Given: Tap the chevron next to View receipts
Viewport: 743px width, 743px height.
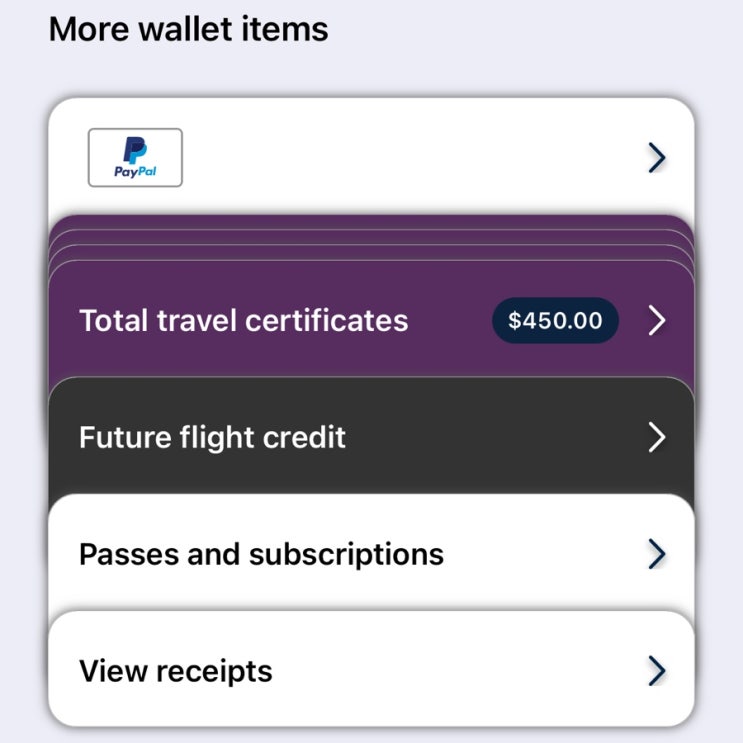Looking at the screenshot, I should (x=656, y=670).
